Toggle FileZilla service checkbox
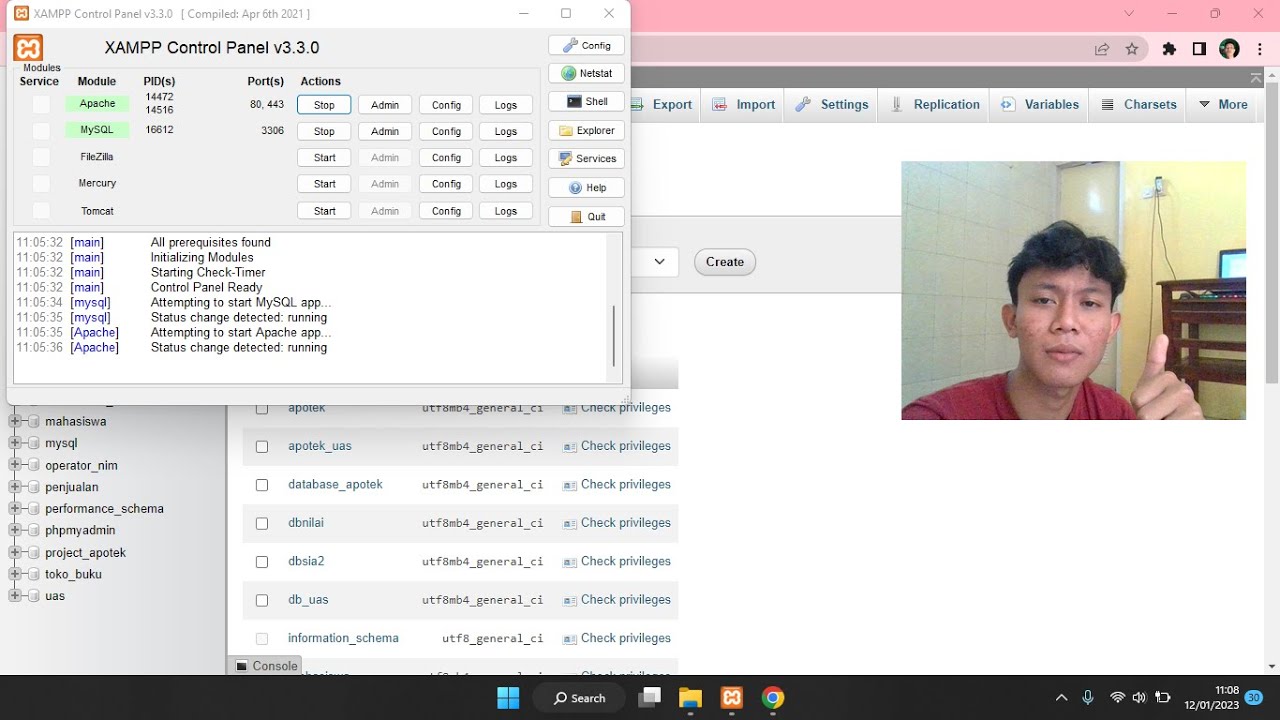Image resolution: width=1280 pixels, height=720 pixels. (x=41, y=157)
